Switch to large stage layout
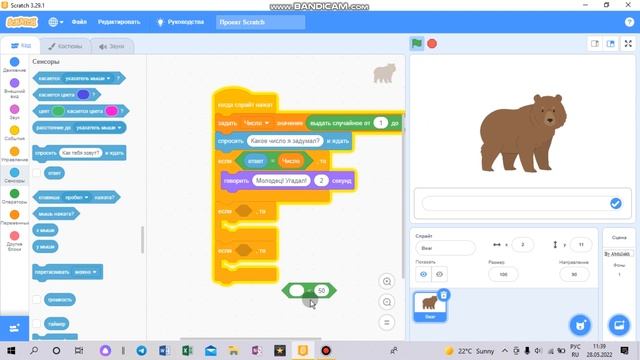This screenshot has height=360, width=640. point(611,44)
